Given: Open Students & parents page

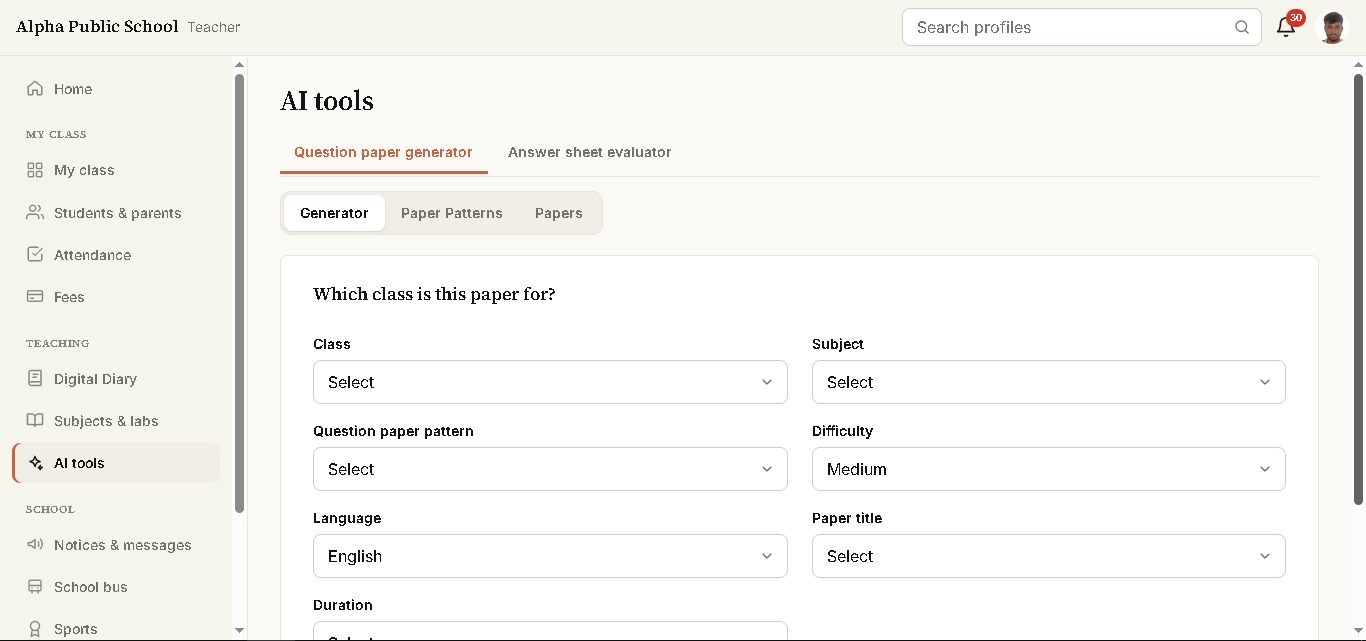Looking at the screenshot, I should tap(116, 213).
